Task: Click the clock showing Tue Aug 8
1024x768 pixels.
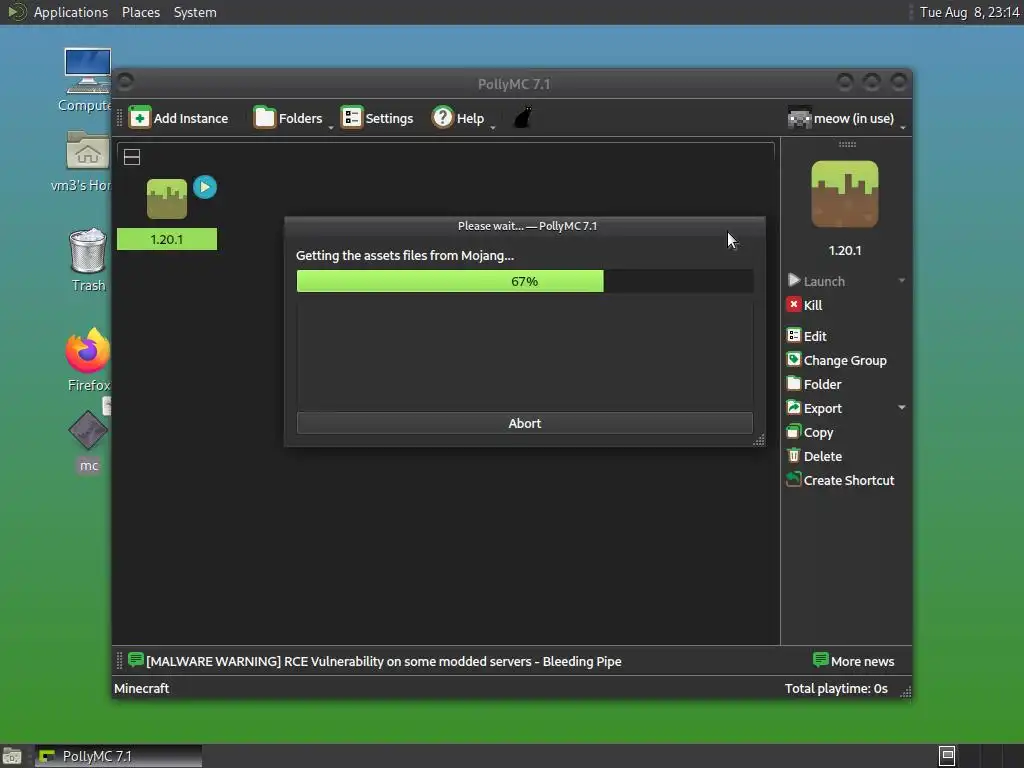Action: [x=969, y=12]
